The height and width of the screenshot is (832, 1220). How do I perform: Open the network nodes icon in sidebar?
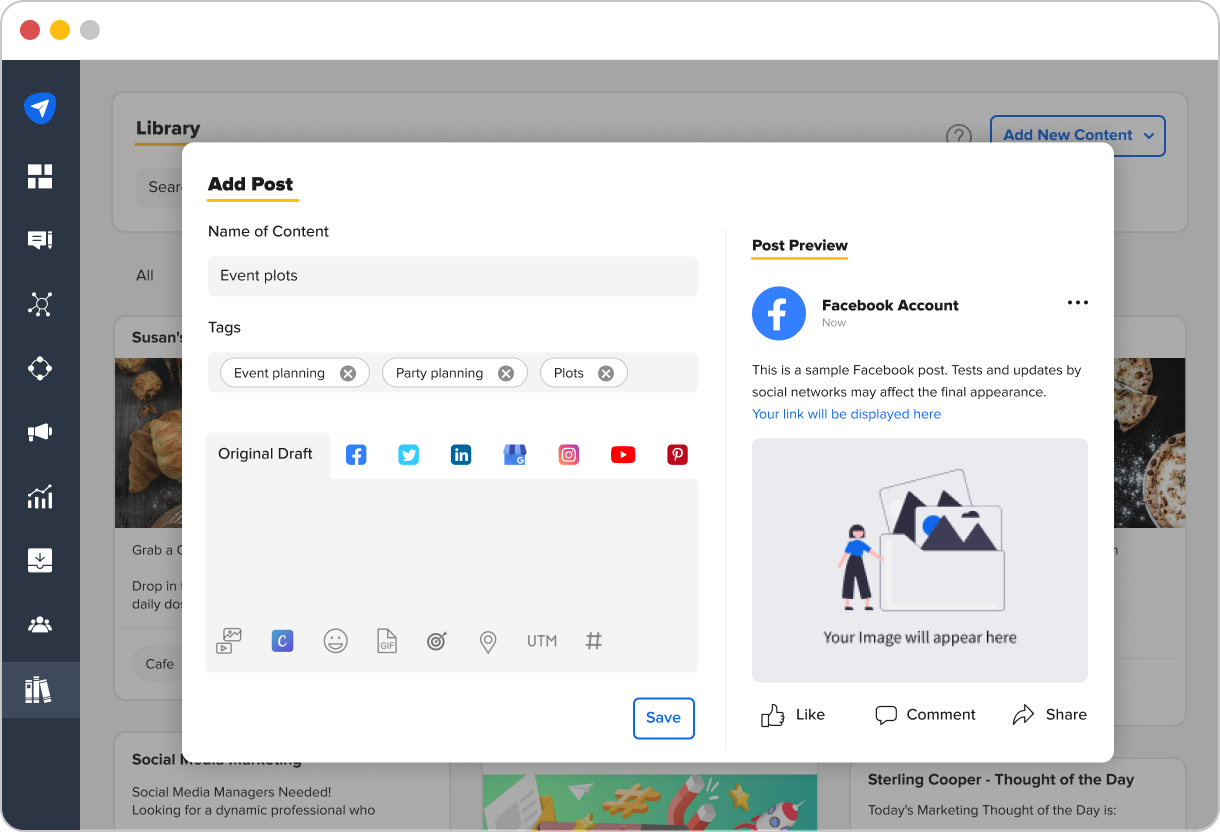click(40, 304)
